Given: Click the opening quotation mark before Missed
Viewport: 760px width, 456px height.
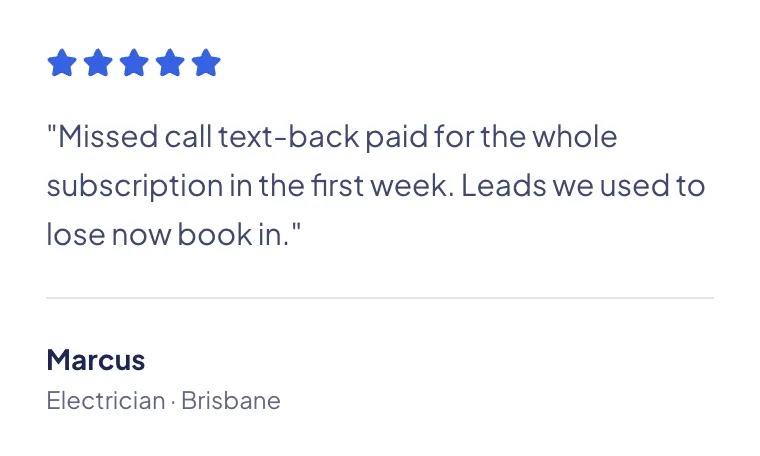Looking at the screenshot, I should 52,129.
